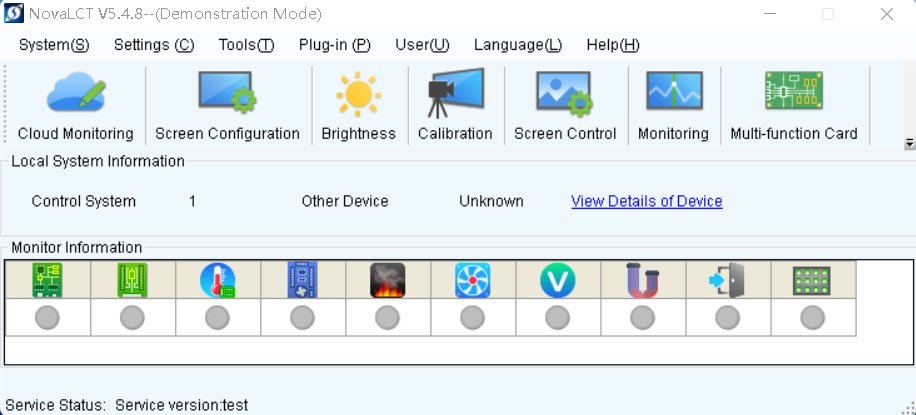Click status circle under thermometer icon
The width and height of the screenshot is (916, 415).
[x=217, y=318]
